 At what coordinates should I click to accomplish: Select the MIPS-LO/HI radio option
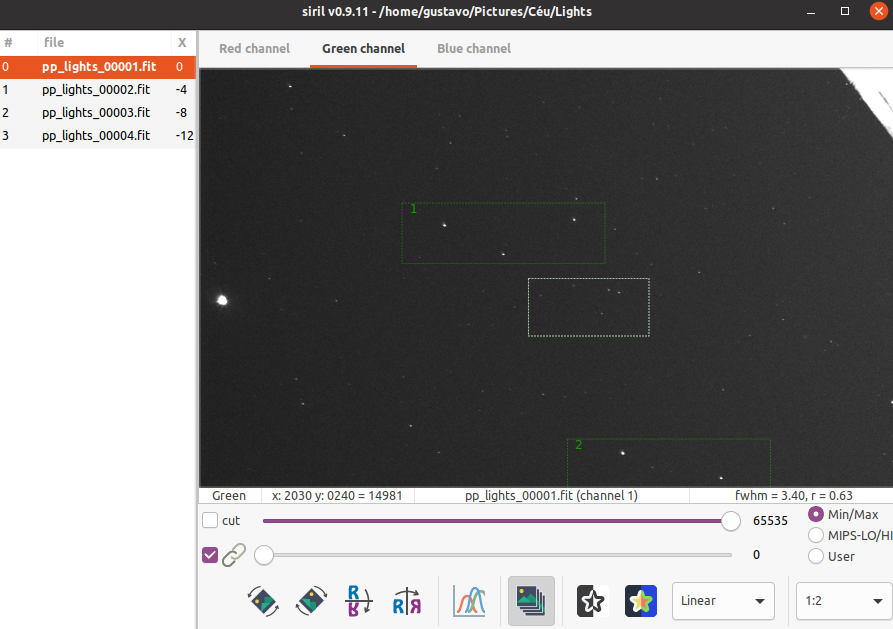pos(816,535)
